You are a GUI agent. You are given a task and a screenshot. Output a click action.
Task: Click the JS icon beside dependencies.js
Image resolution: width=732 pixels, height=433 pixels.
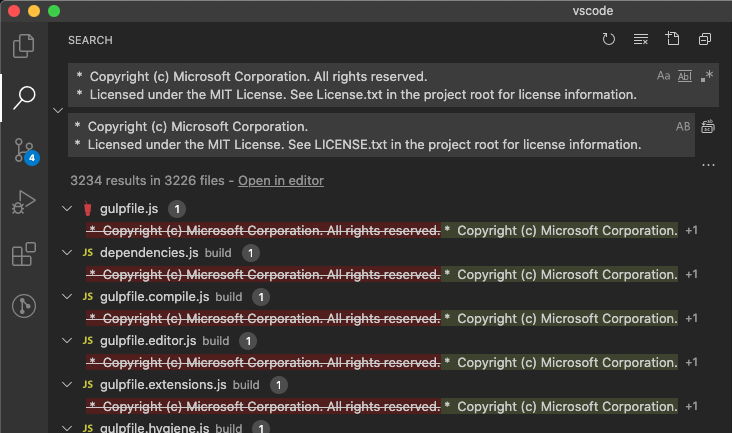[88, 252]
